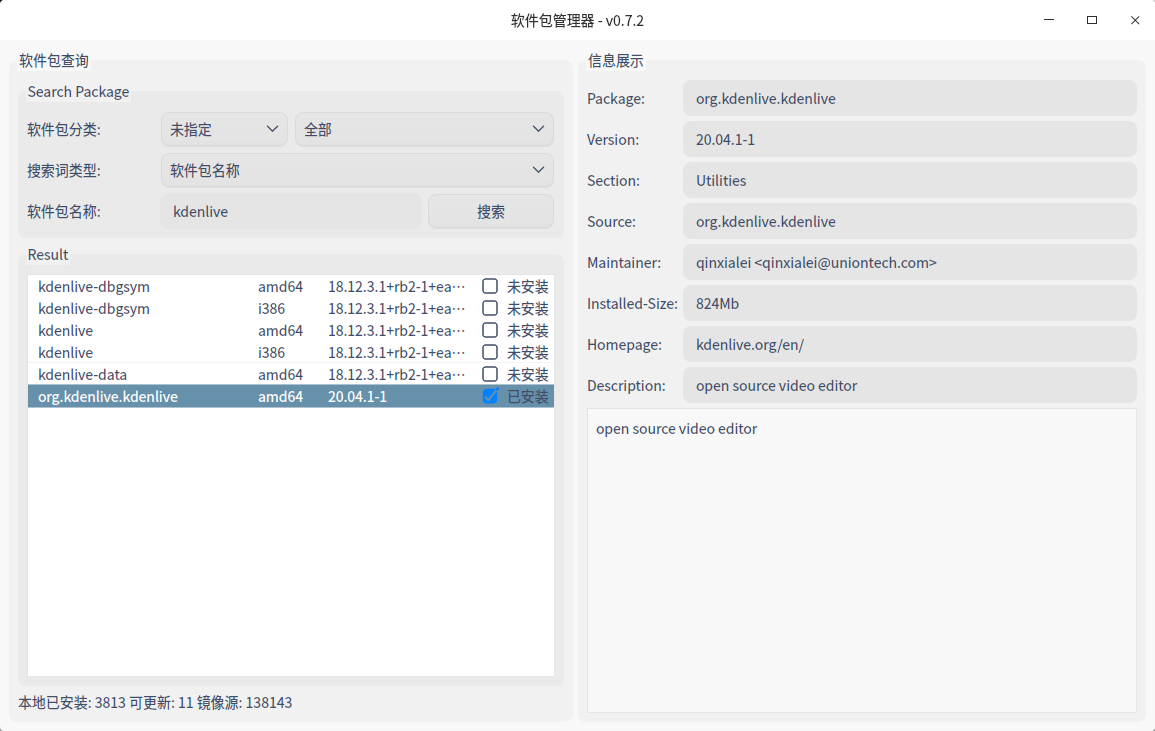Click the Version field 20.04.1-1
The image size is (1155, 731).
910,139
